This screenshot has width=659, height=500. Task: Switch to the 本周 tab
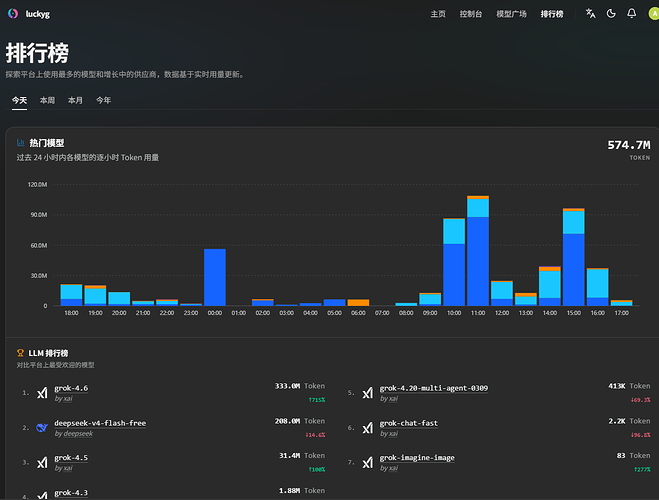47,100
